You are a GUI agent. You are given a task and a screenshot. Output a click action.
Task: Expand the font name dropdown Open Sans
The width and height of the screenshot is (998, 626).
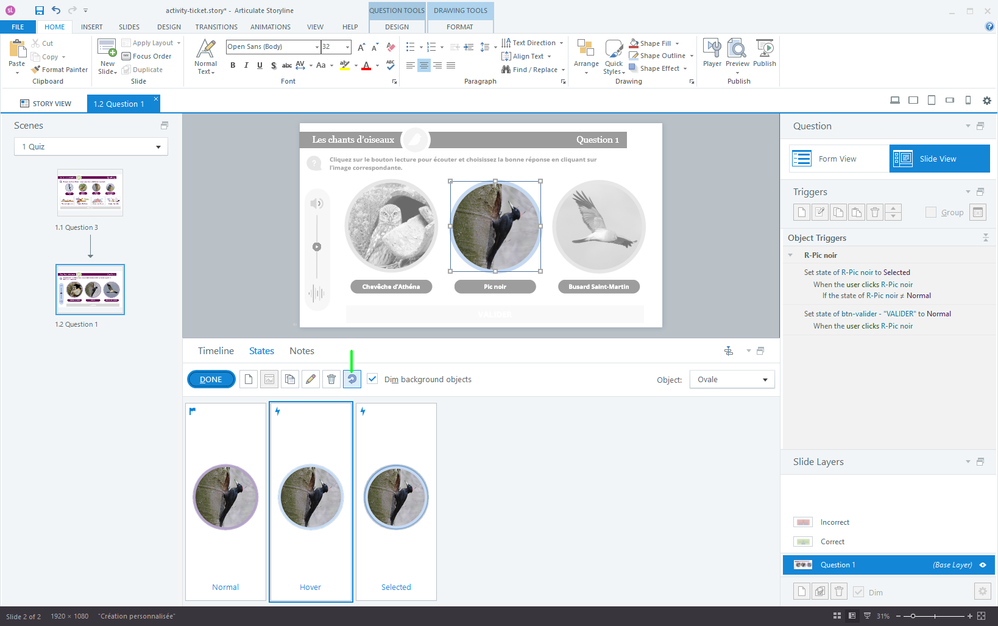pyautogui.click(x=314, y=47)
